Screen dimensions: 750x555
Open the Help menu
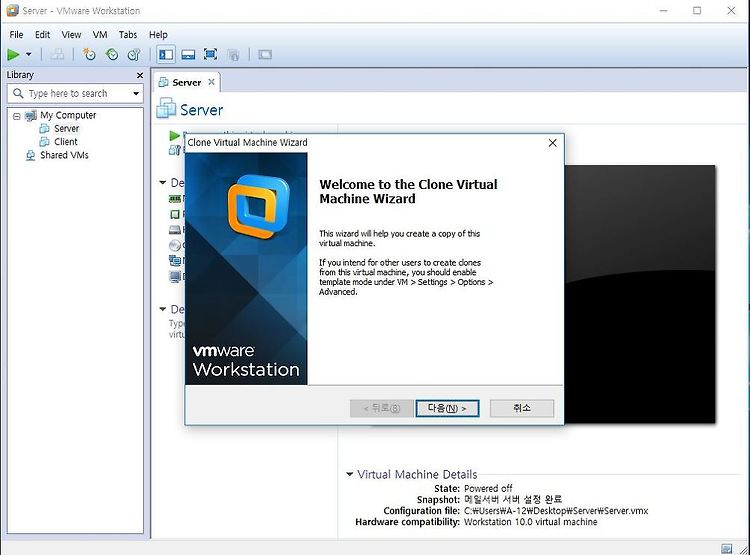pyautogui.click(x=158, y=34)
